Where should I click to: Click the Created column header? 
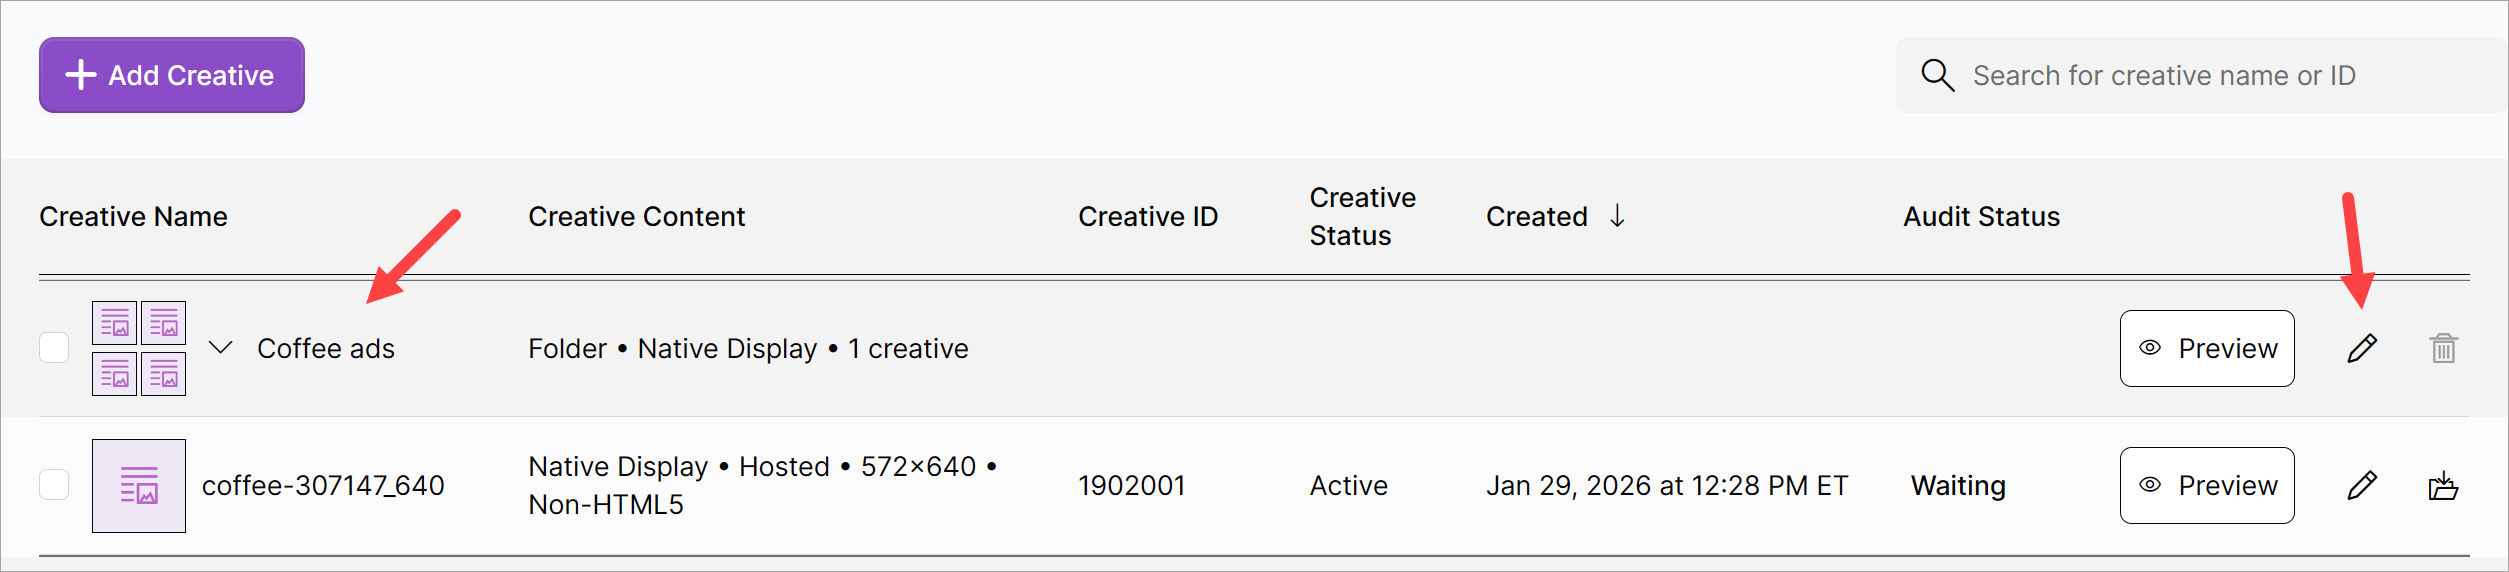click(x=1536, y=216)
